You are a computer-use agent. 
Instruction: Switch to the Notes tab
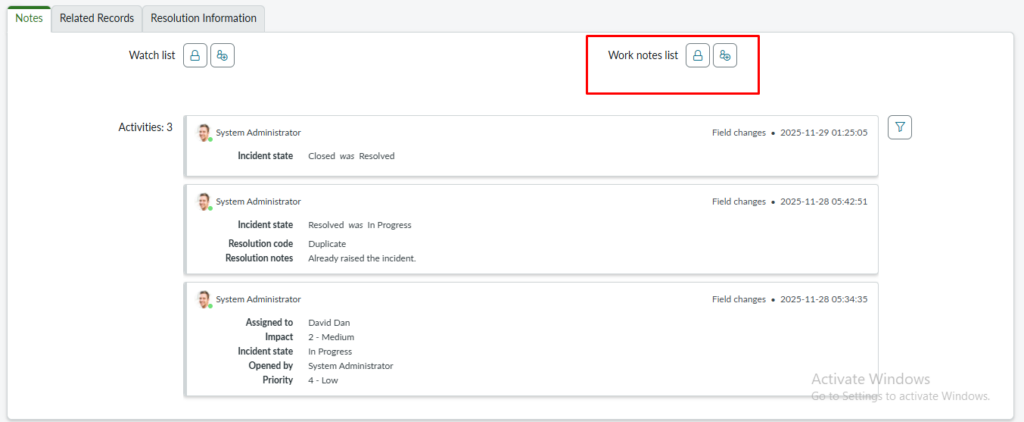point(29,18)
